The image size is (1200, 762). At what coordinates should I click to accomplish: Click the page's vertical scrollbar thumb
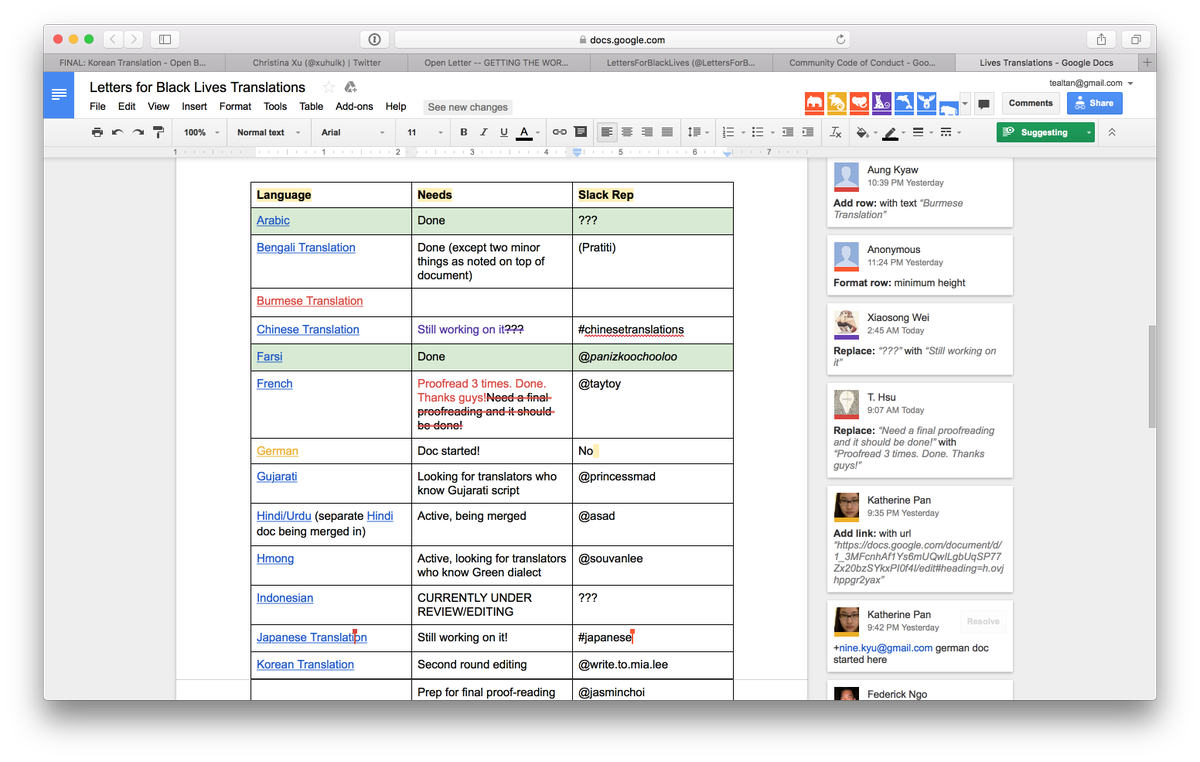point(1151,376)
